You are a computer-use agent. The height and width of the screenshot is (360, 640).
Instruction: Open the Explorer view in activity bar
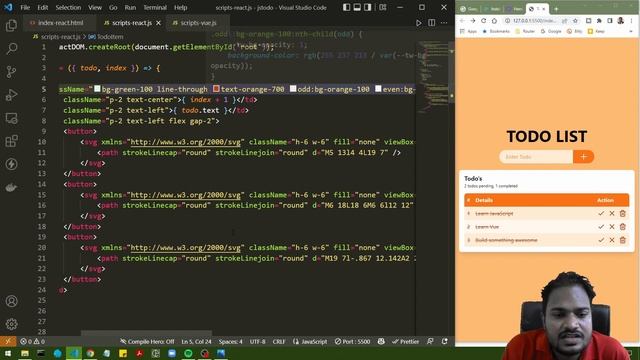point(11,26)
